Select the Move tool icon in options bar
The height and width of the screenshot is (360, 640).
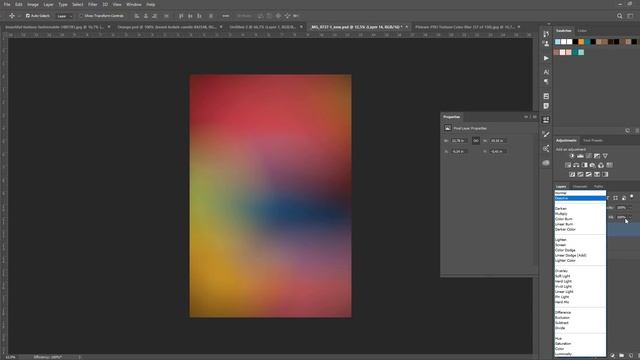coord(12,16)
